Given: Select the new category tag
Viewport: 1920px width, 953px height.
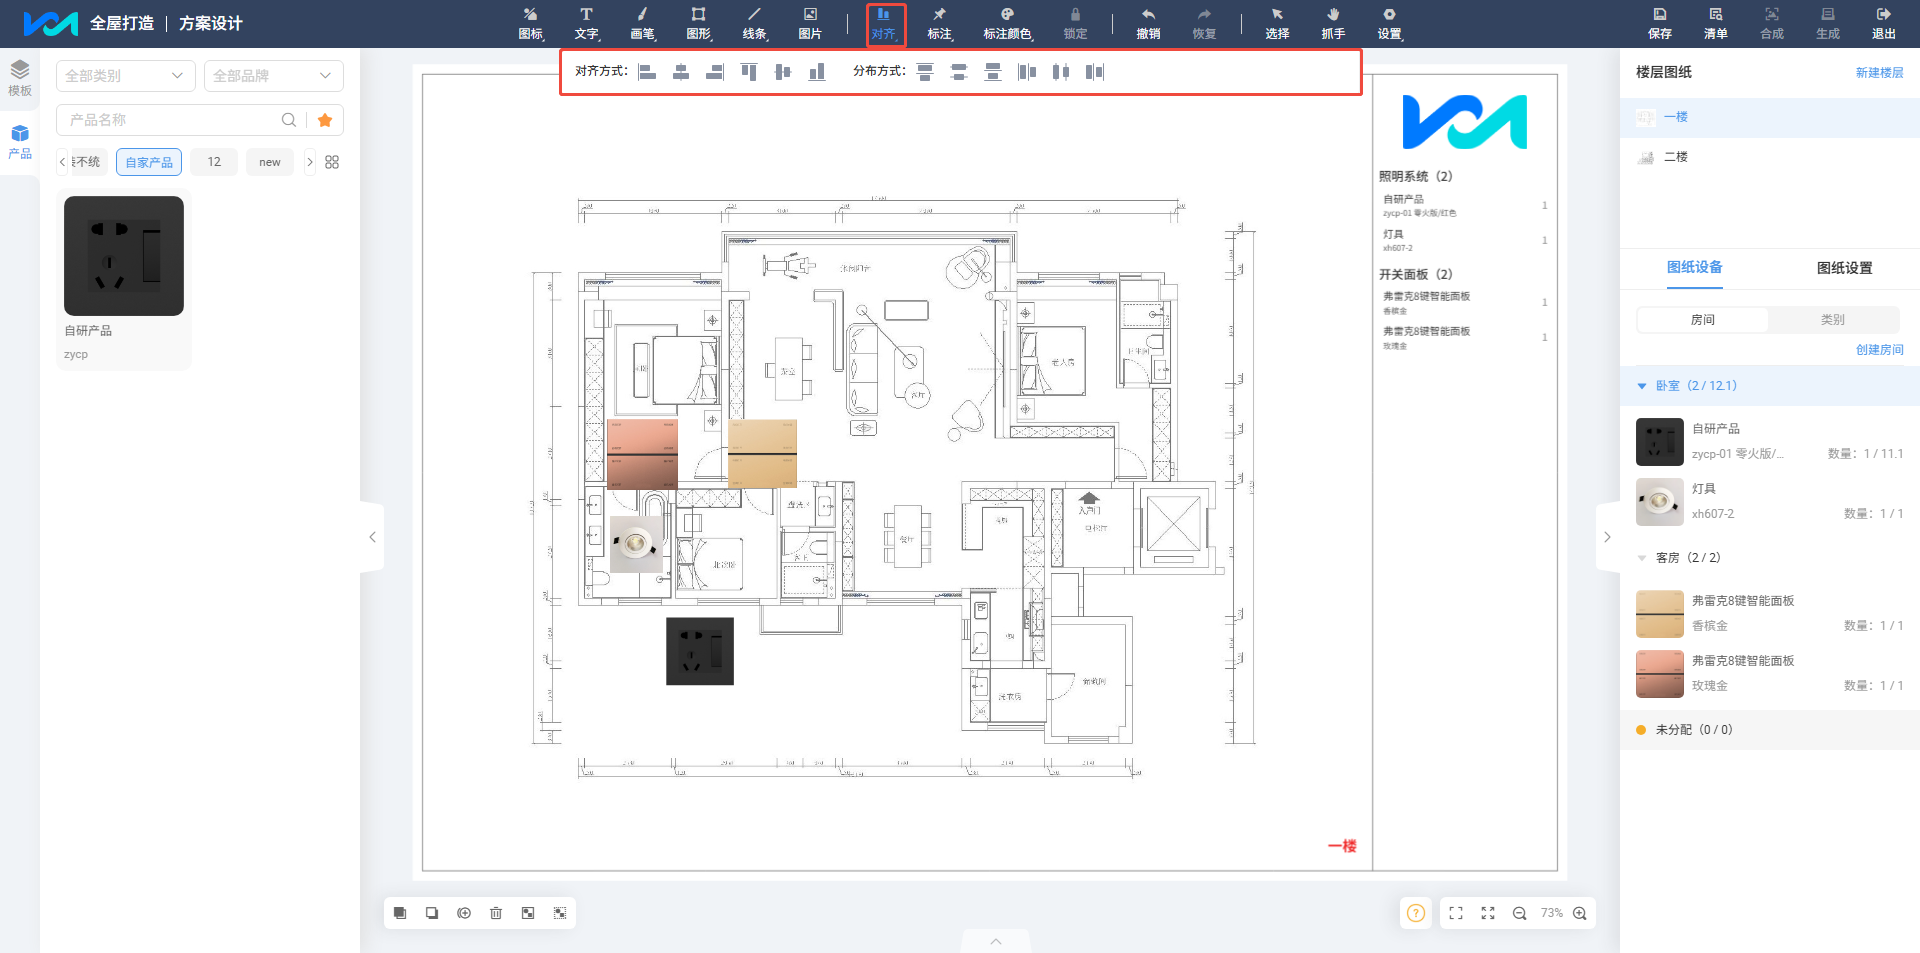Looking at the screenshot, I should point(270,162).
